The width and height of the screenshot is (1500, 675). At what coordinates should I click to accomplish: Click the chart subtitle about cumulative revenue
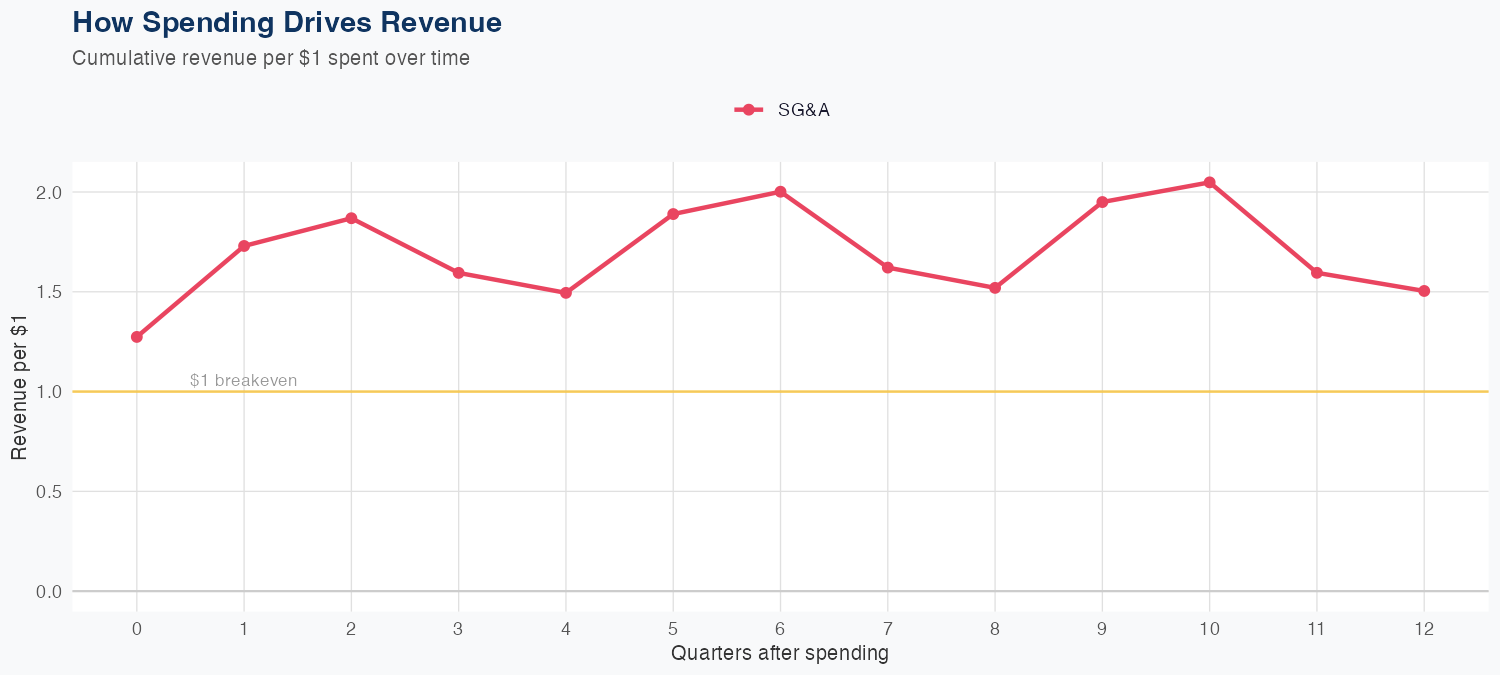point(271,58)
